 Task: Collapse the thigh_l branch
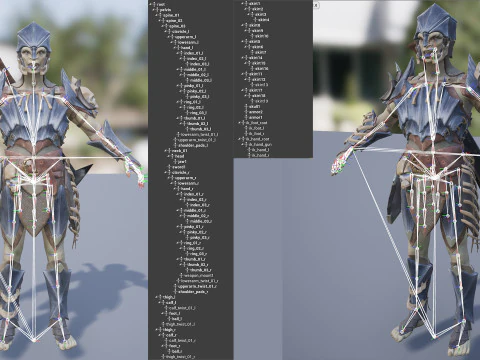(x=157, y=297)
